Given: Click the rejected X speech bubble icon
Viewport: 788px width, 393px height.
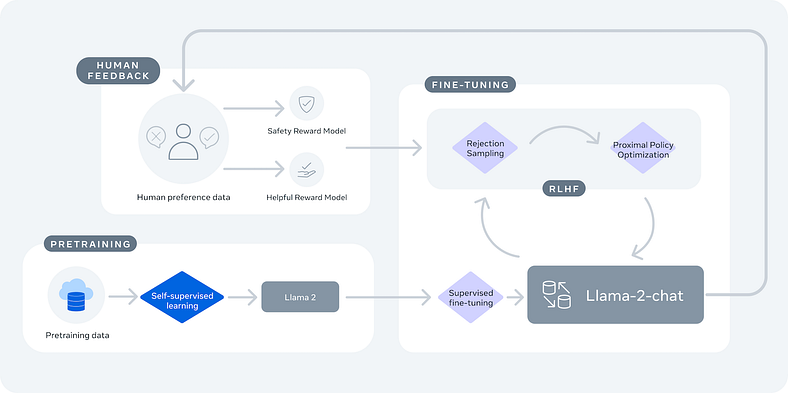Looking at the screenshot, I should point(156,137).
